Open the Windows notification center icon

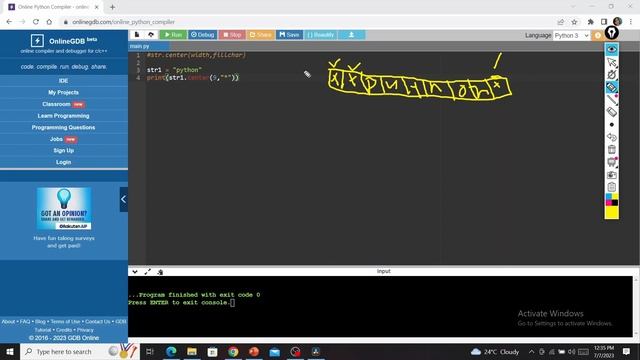click(x=626, y=351)
